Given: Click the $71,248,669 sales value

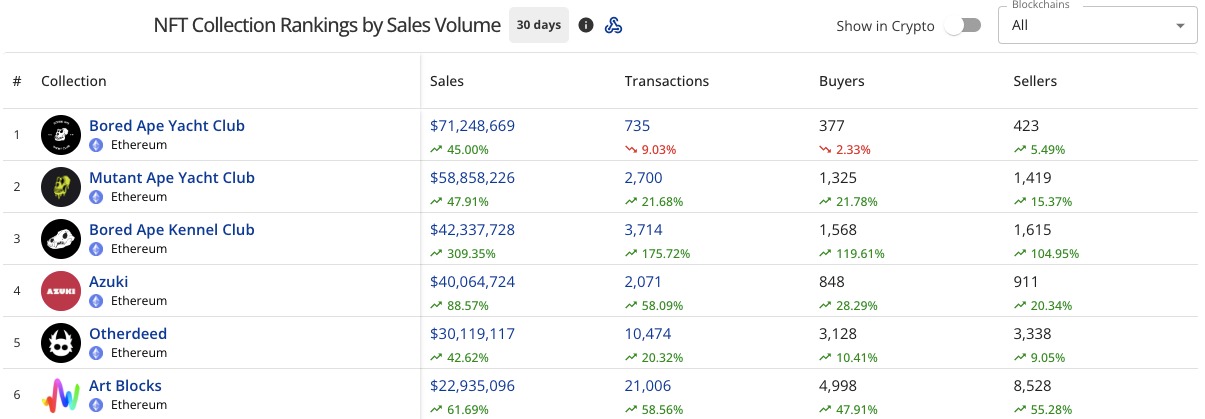Looking at the screenshot, I should (473, 126).
